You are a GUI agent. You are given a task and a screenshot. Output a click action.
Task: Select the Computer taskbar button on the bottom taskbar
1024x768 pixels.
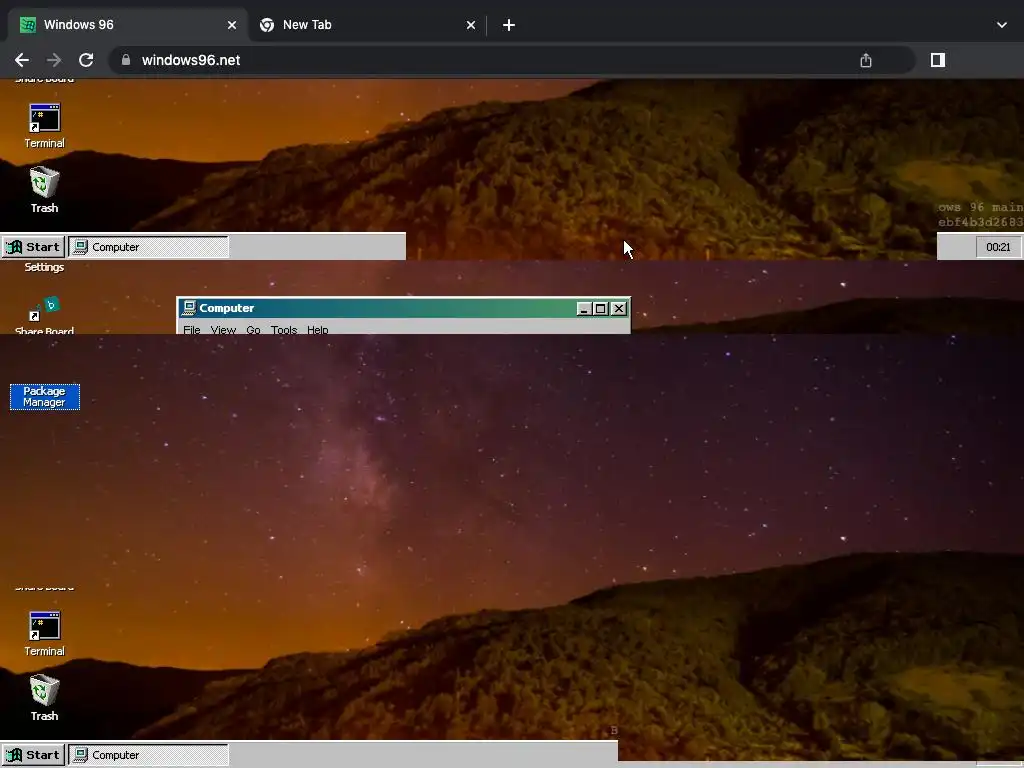pyautogui.click(x=149, y=755)
